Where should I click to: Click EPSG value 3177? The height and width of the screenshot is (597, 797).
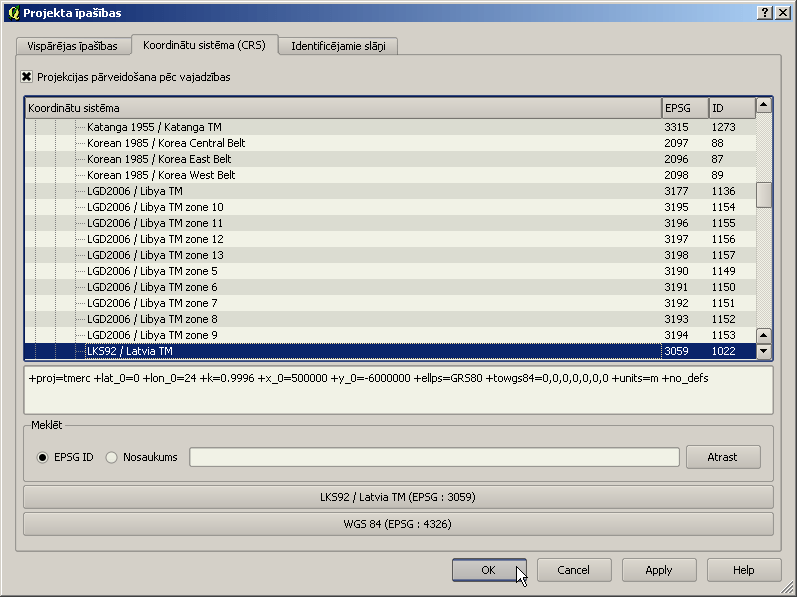[676, 191]
